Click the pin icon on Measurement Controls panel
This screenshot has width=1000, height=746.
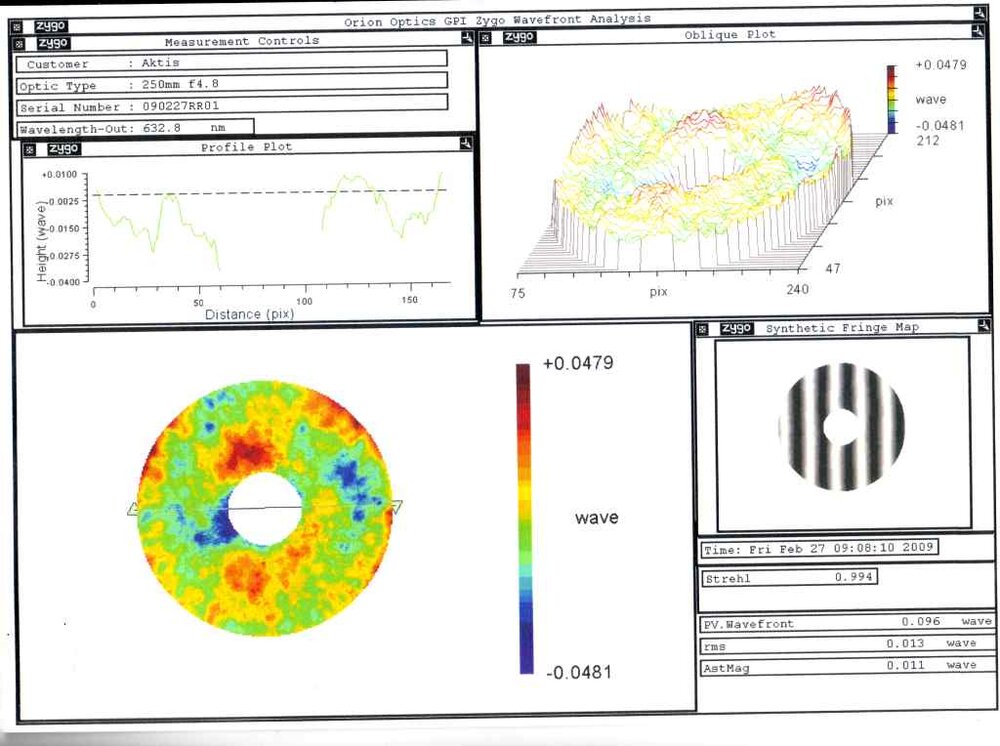click(468, 37)
